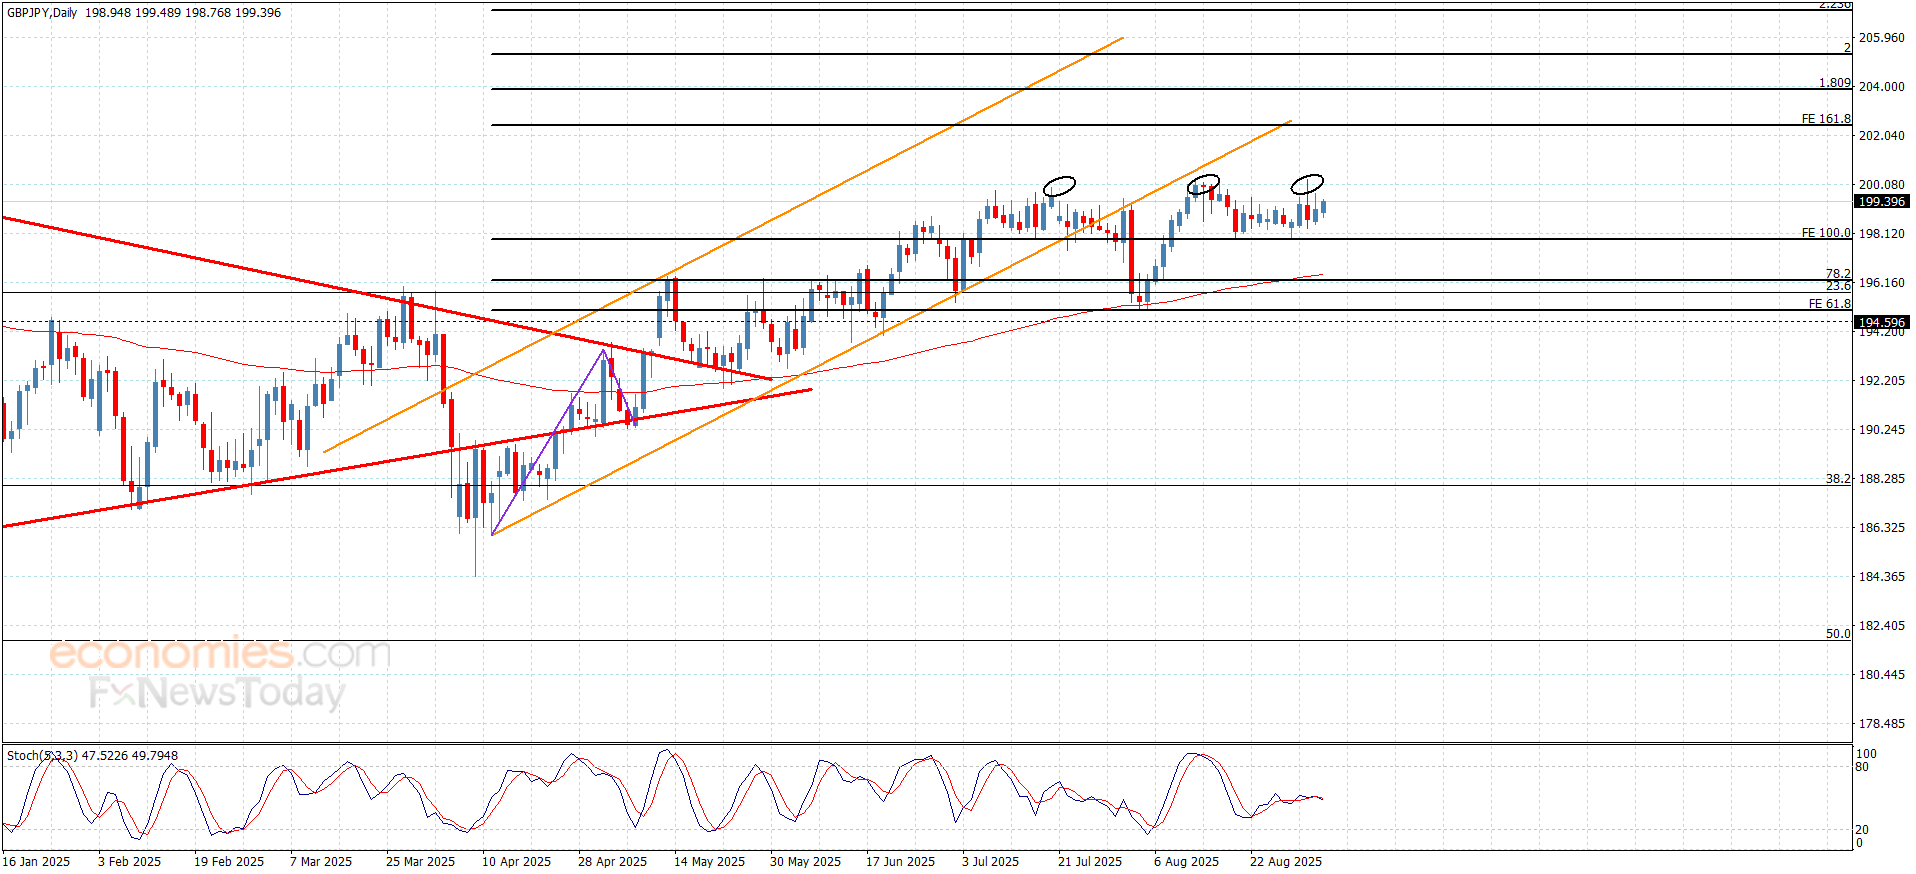Click the 202.040 price axis value
The image size is (1916, 874).
1881,136
